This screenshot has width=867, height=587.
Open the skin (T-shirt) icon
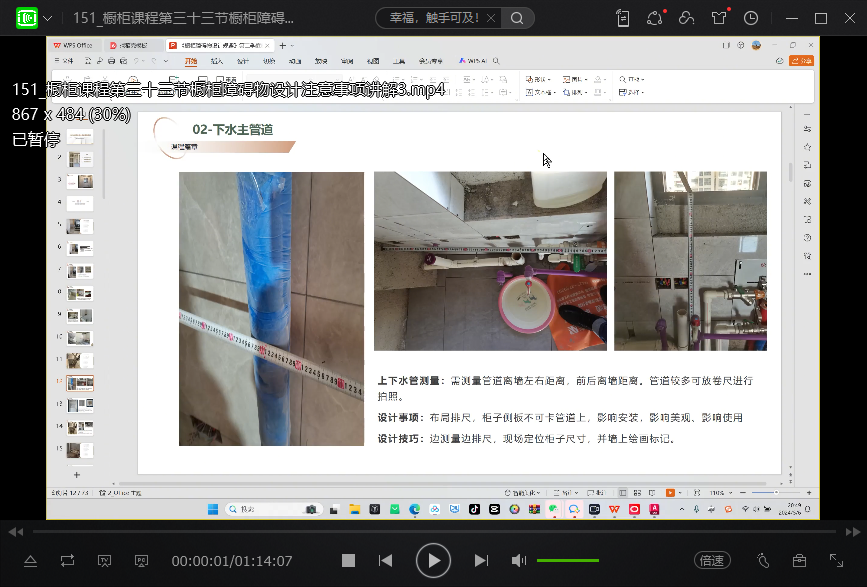719,18
